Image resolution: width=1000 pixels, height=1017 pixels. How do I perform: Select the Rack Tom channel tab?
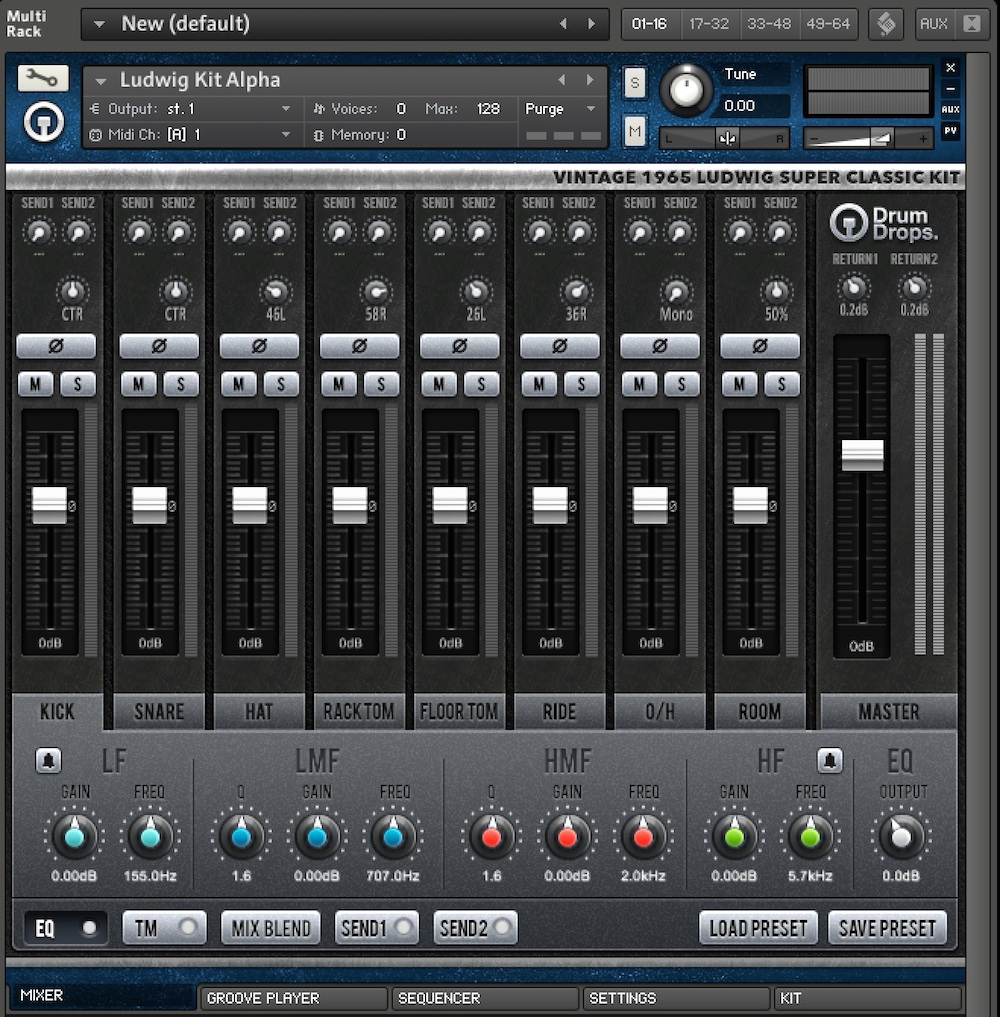[359, 712]
